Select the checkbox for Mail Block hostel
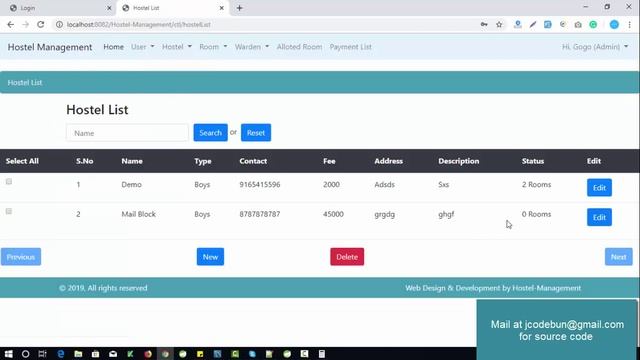The height and width of the screenshot is (360, 640). pos(9,211)
